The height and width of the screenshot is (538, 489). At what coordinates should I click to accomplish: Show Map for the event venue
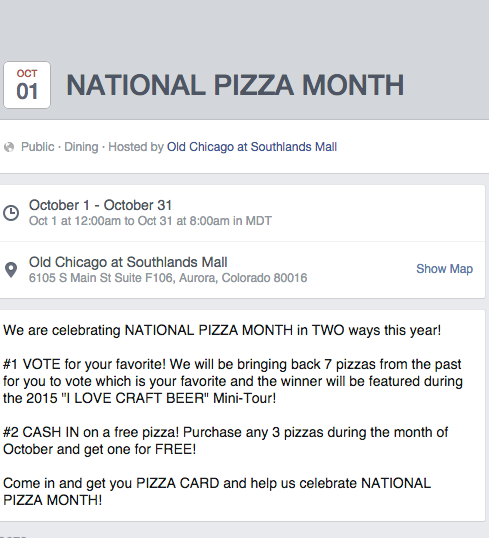pyautogui.click(x=444, y=269)
